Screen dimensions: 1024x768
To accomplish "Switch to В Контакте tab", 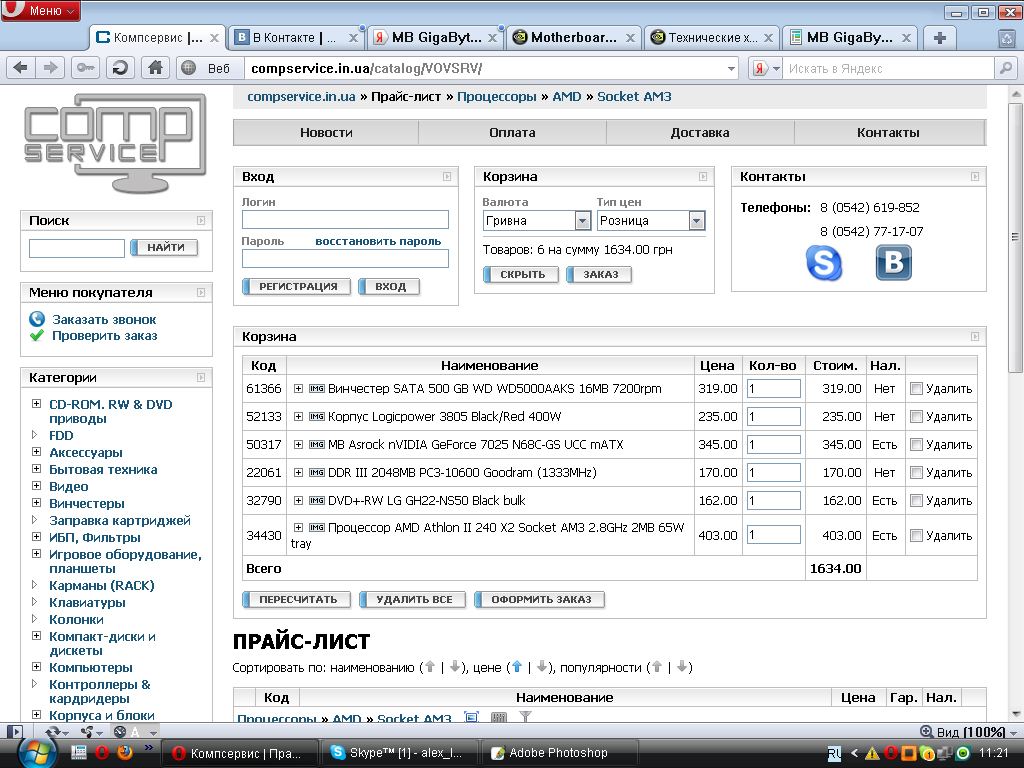I will 296,38.
